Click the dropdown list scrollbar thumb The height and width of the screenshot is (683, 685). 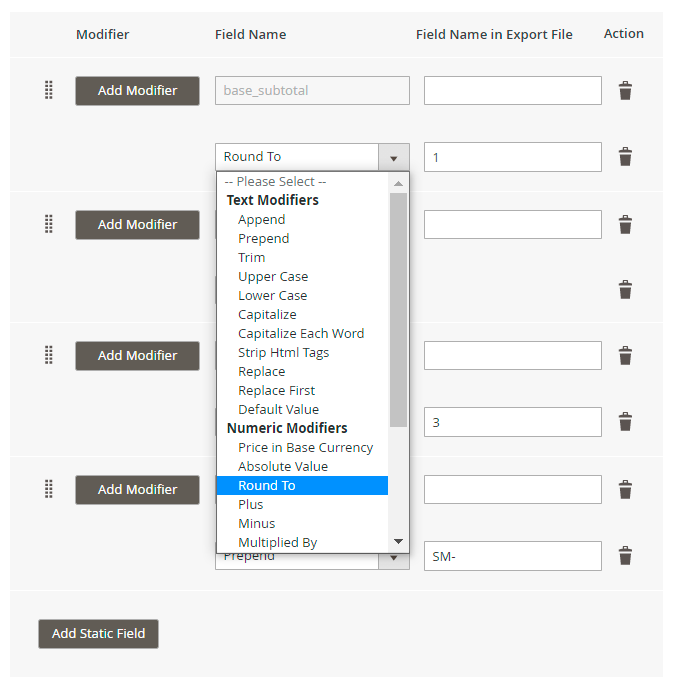(x=399, y=310)
